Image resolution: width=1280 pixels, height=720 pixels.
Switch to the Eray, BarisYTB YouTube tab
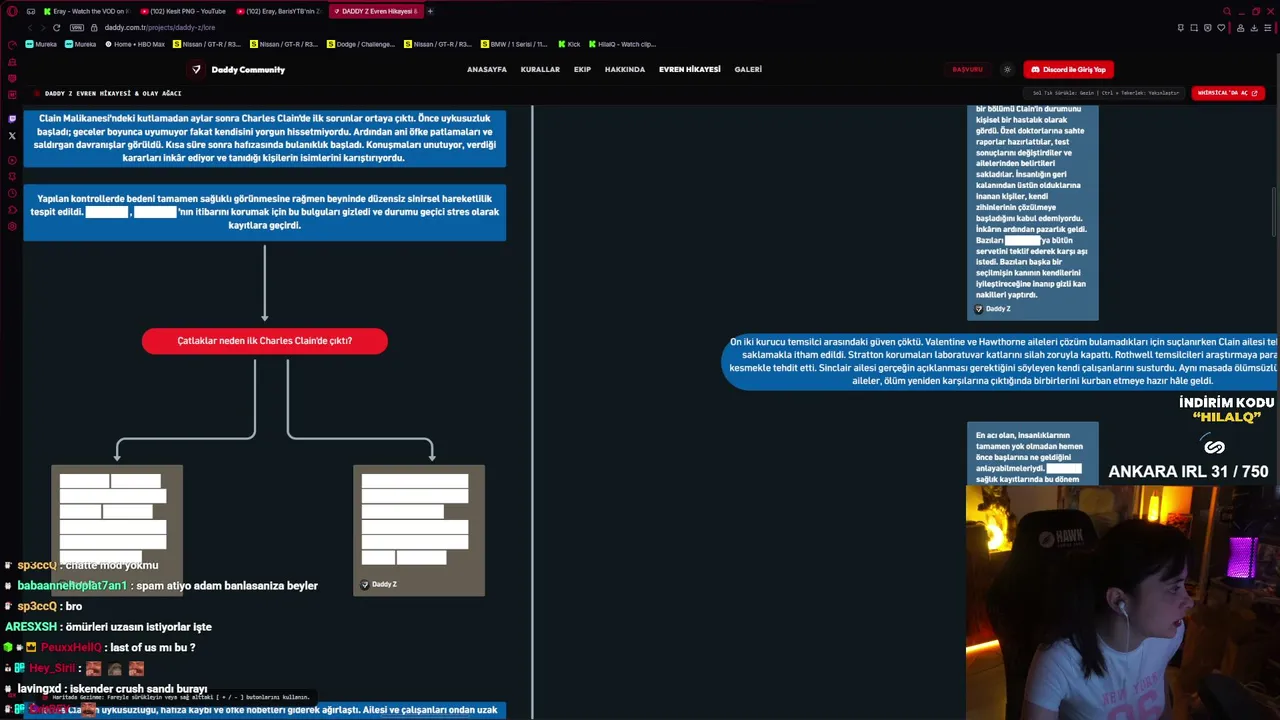pyautogui.click(x=279, y=11)
